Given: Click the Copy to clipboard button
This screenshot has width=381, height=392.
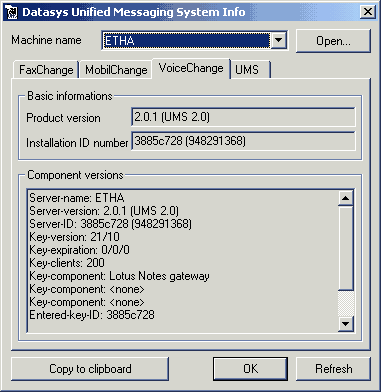Looking at the screenshot, I should [90, 369].
